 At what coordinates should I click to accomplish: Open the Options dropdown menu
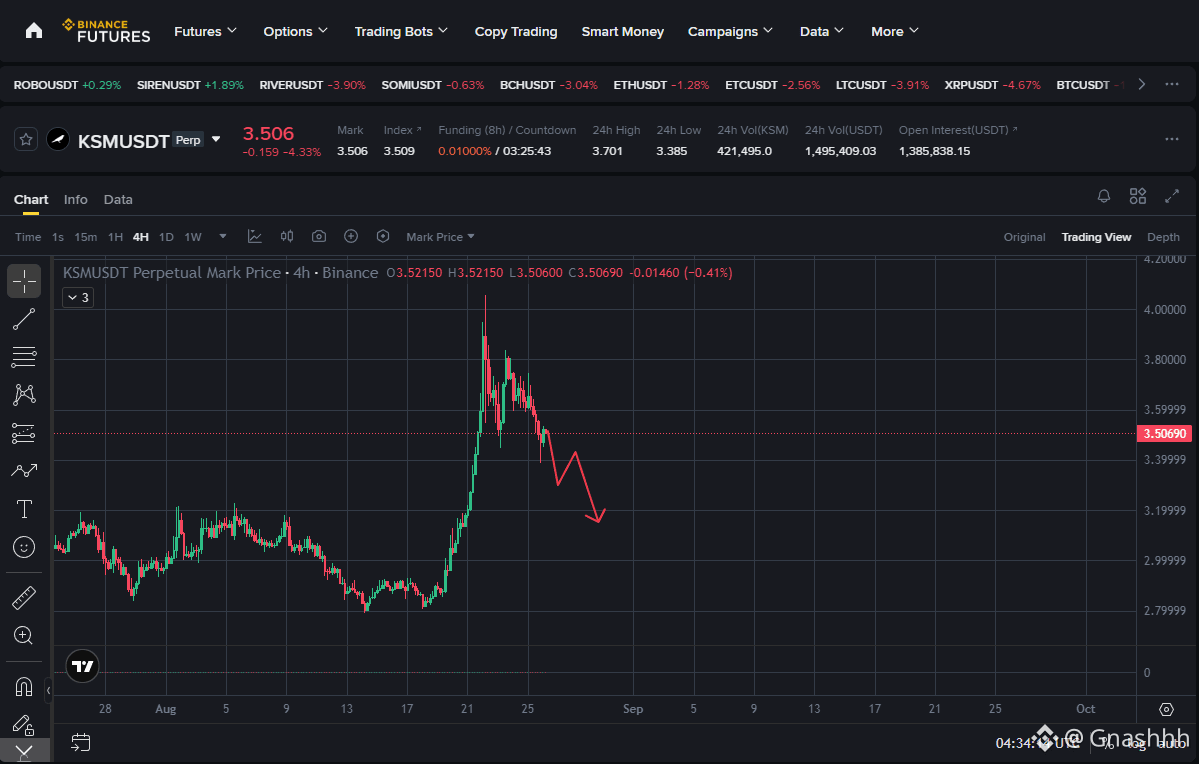click(295, 31)
